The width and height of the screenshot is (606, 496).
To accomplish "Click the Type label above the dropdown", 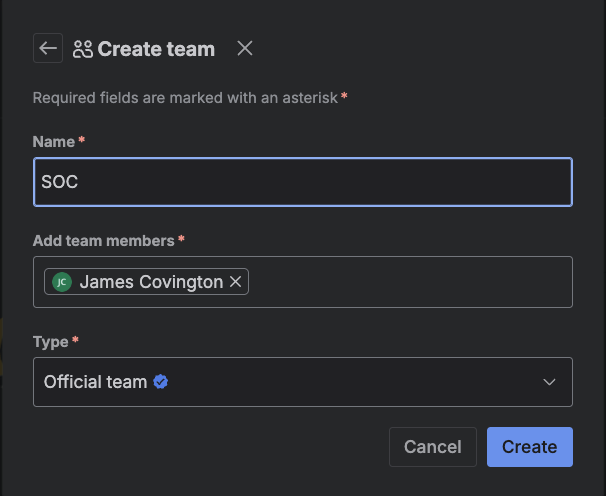I will tap(50, 341).
